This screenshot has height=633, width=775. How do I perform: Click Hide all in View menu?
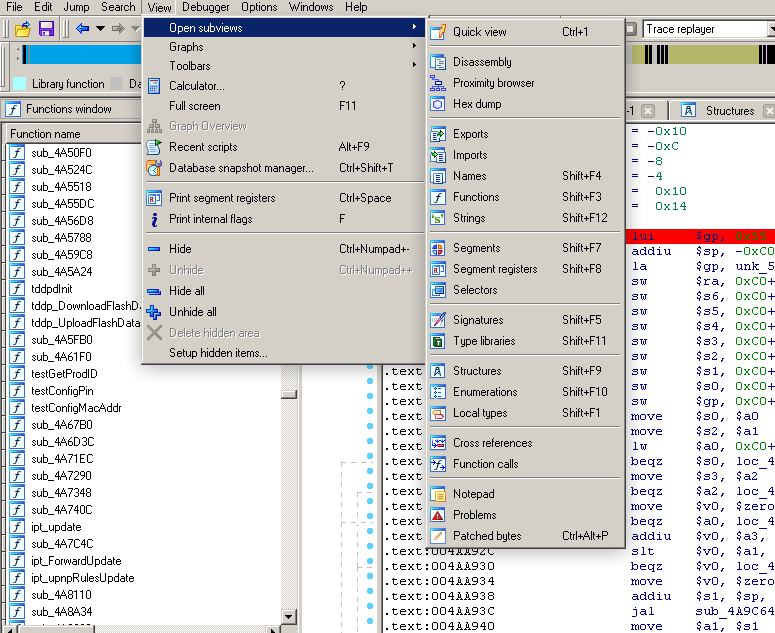click(284, 291)
